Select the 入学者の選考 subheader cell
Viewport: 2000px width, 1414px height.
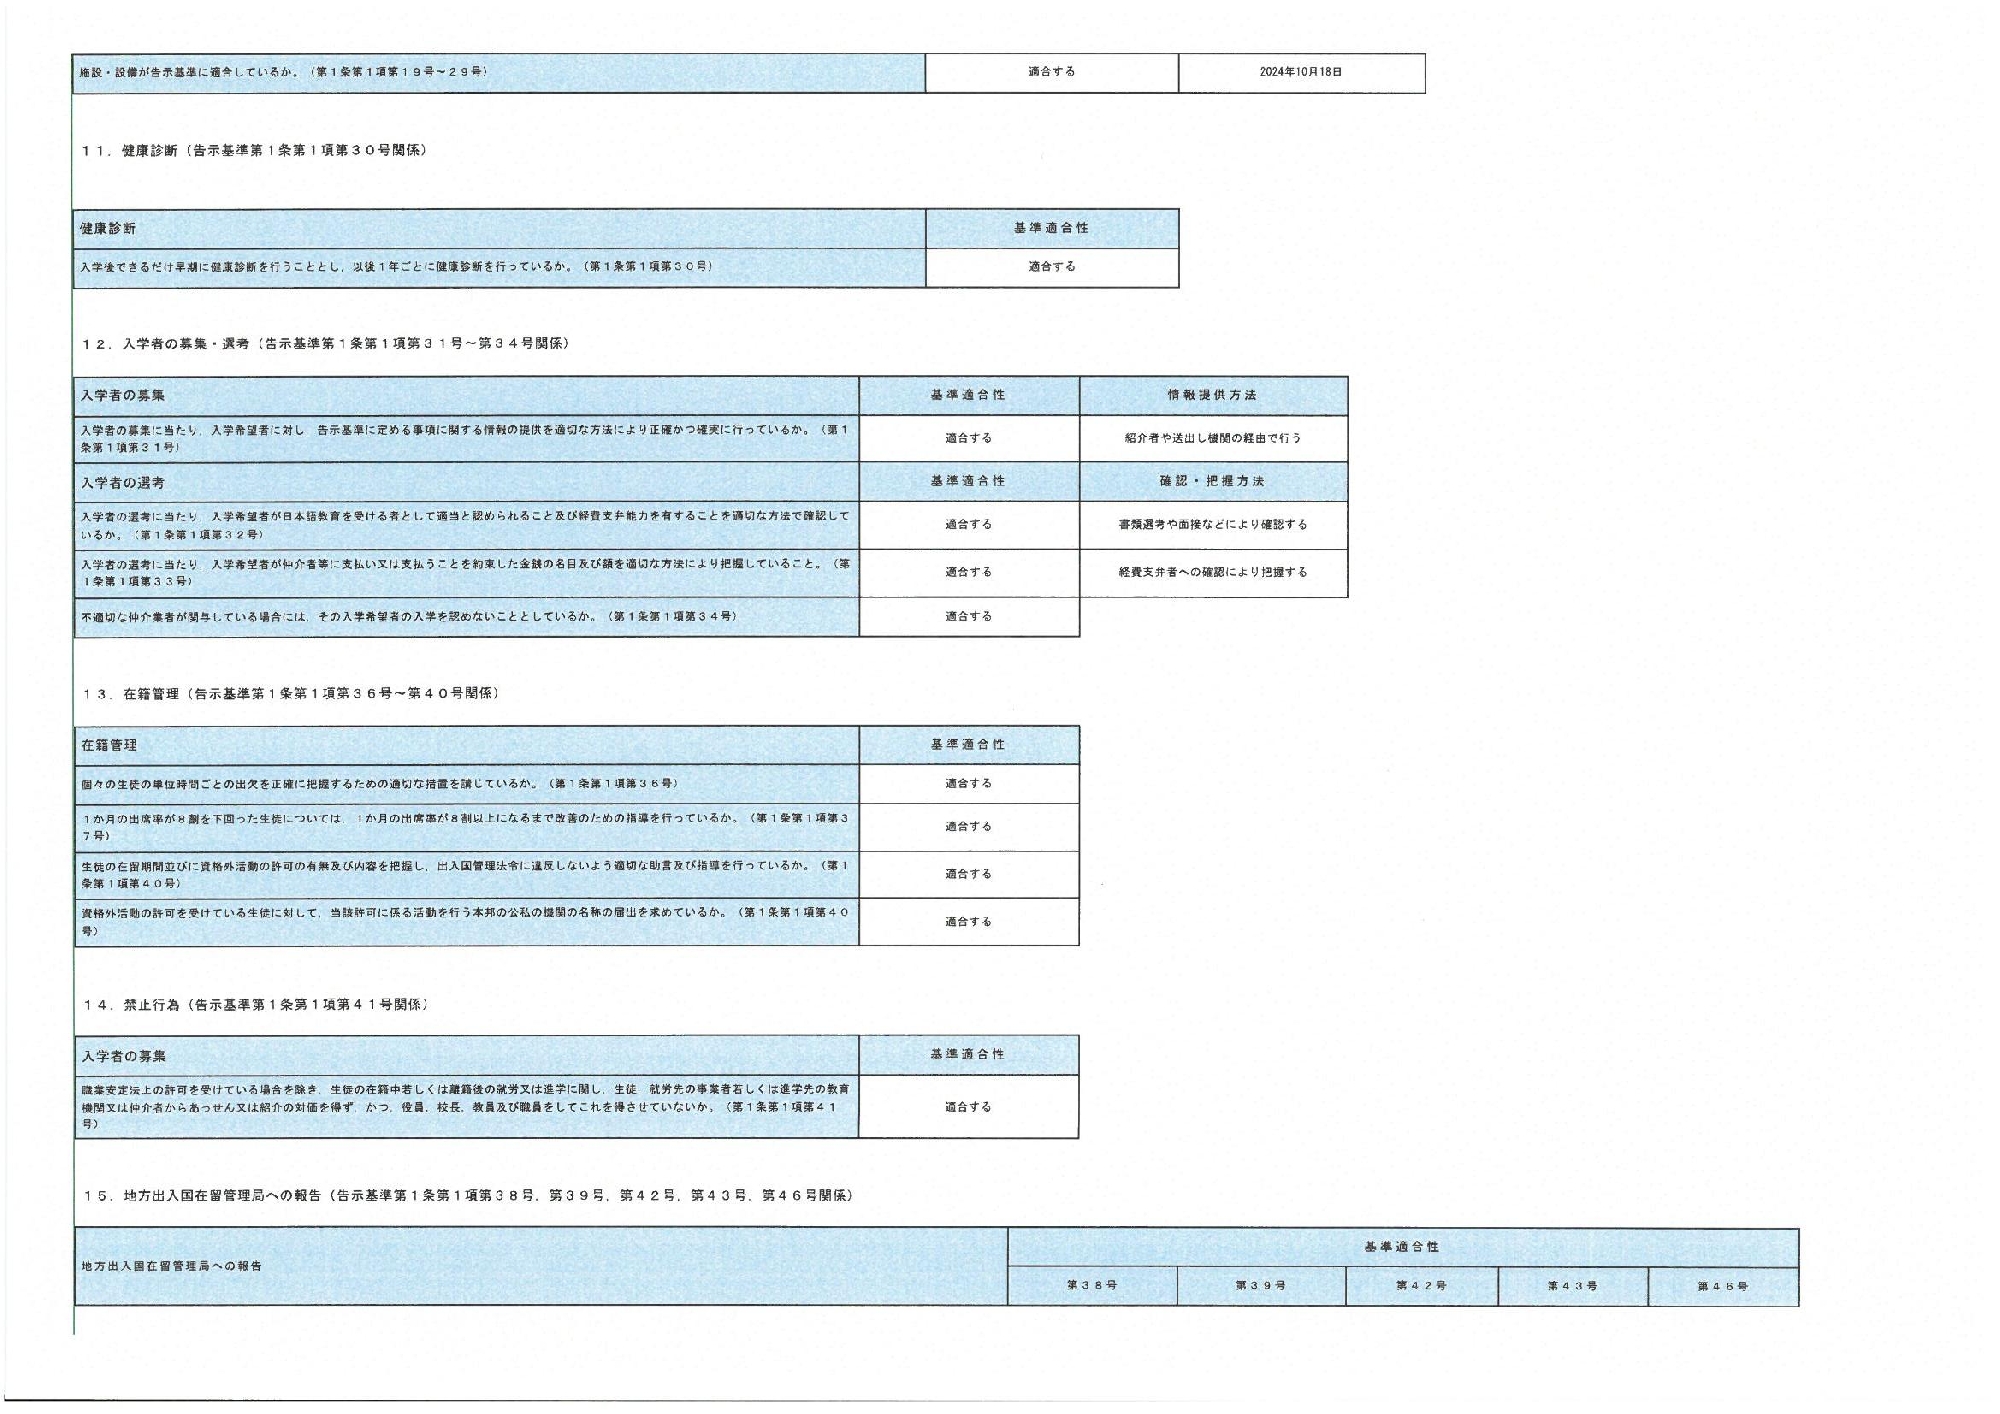(124, 482)
